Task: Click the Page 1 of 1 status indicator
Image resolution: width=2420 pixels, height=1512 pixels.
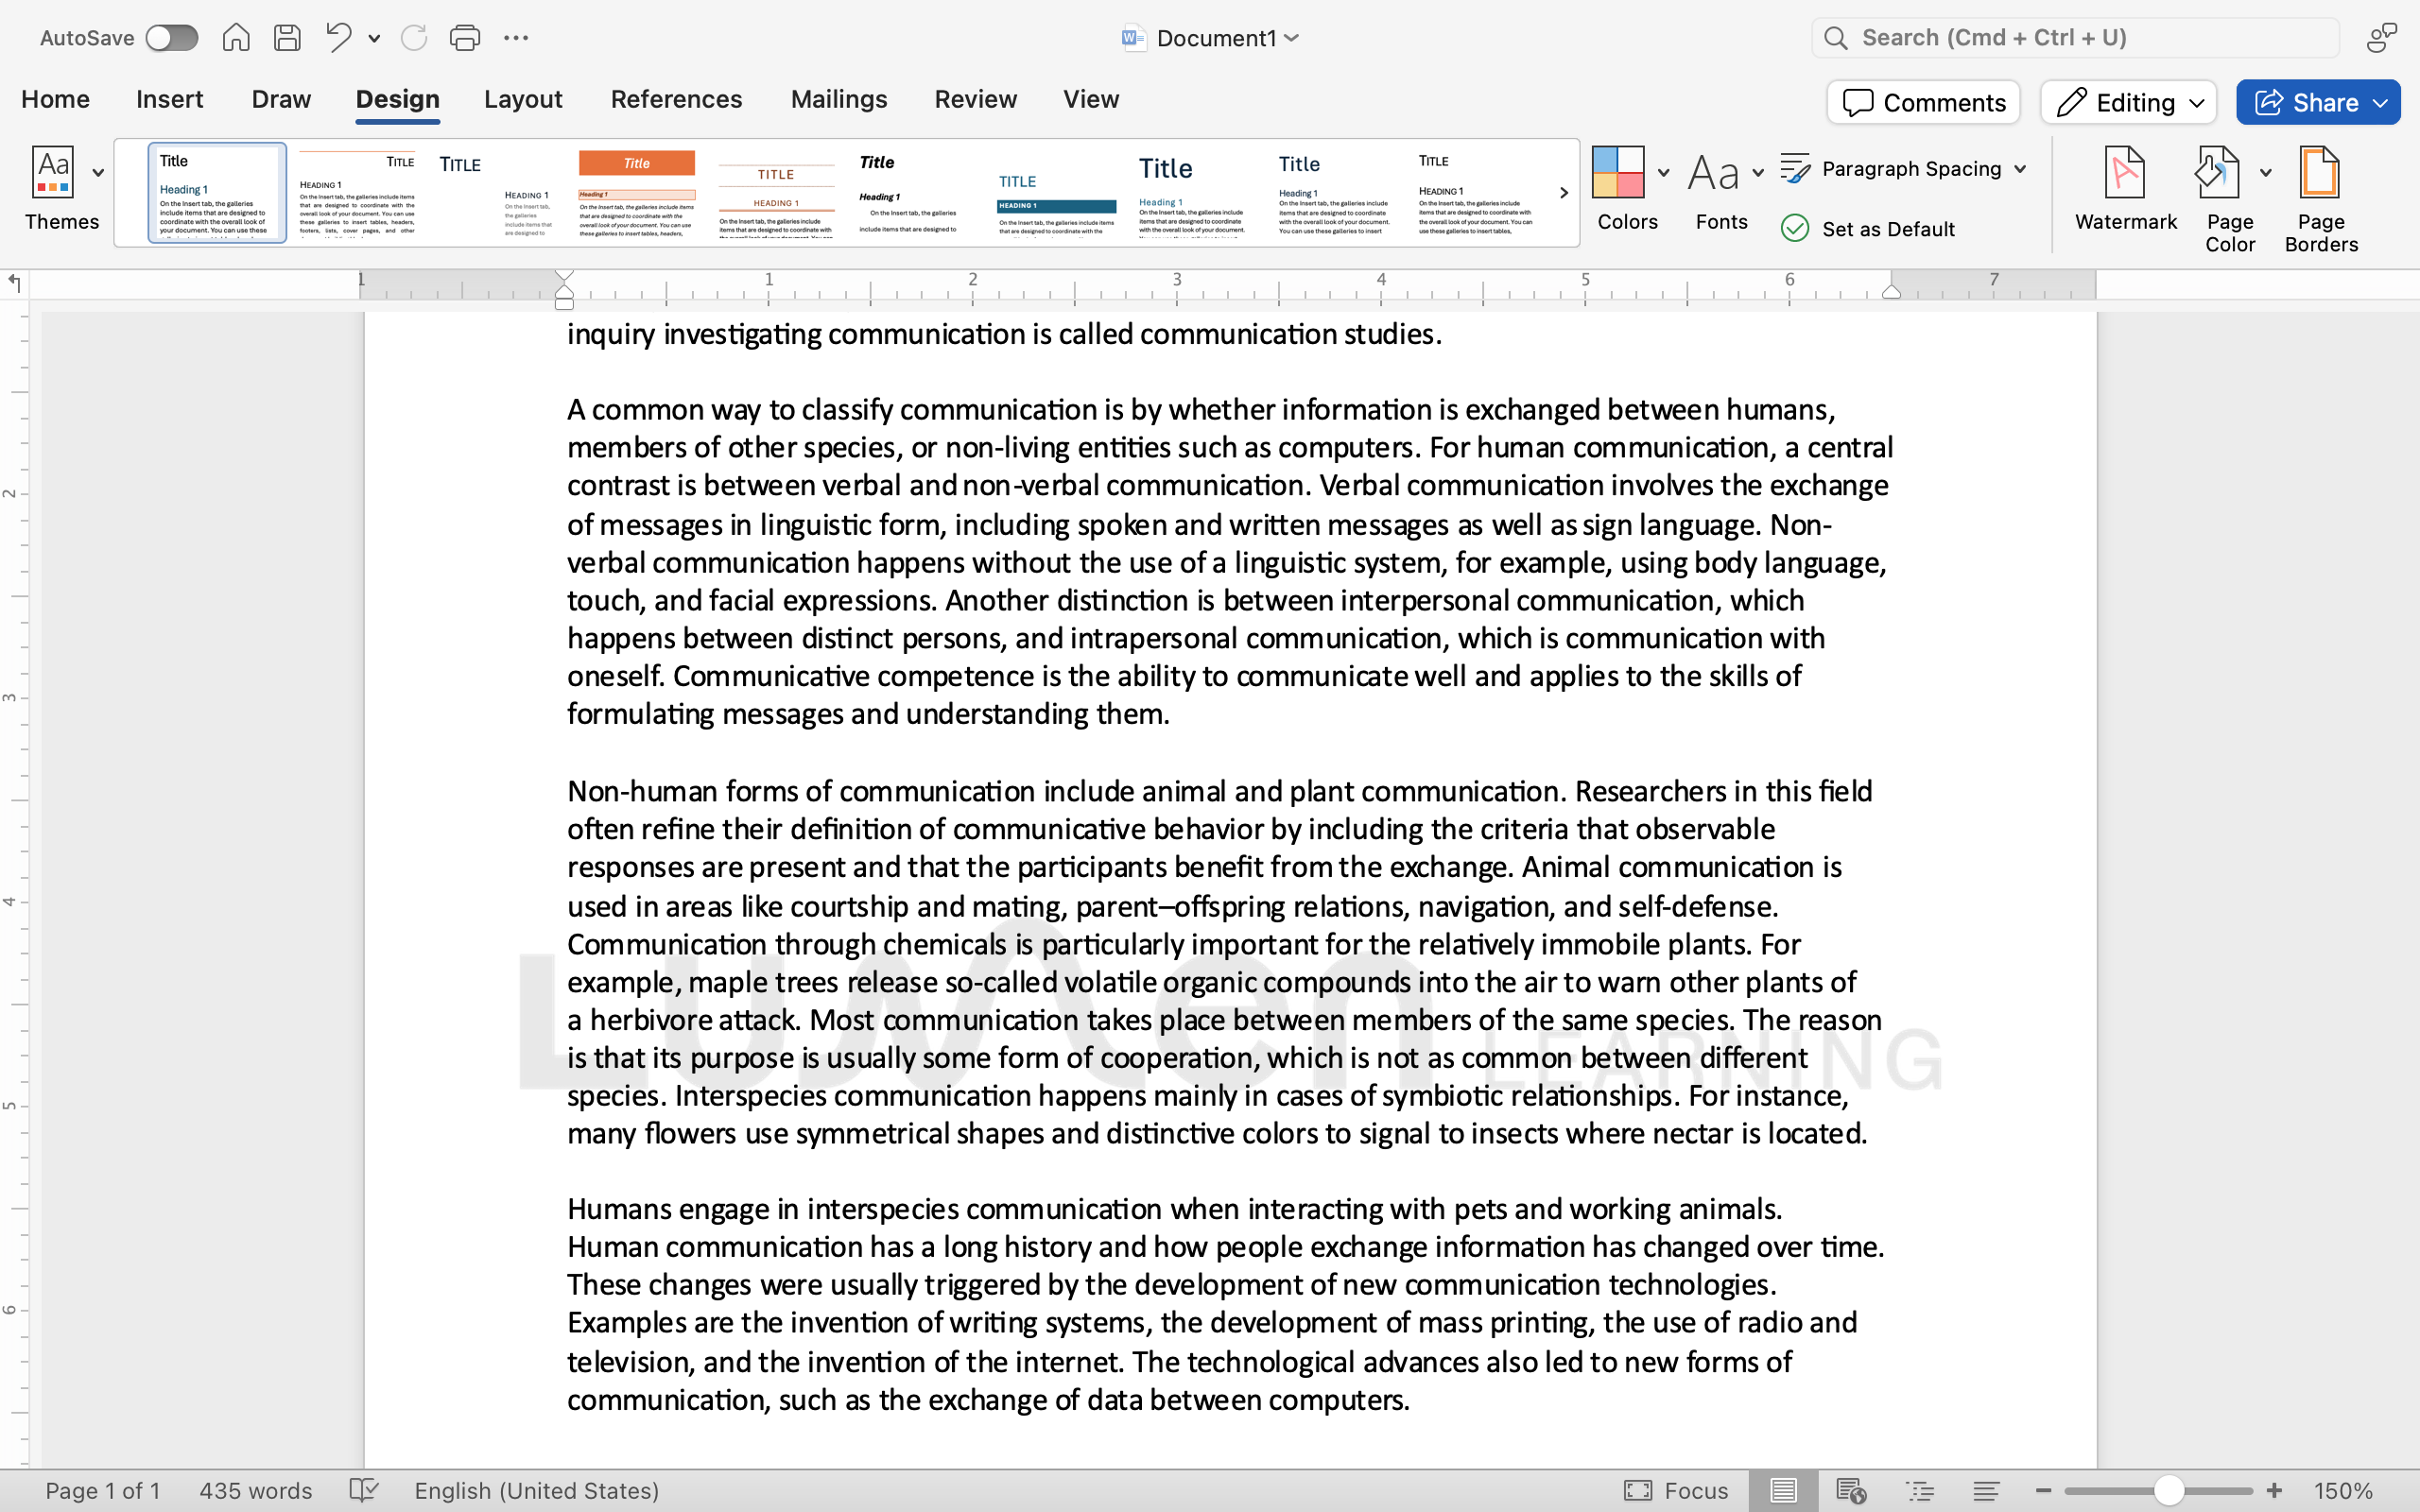Action: coord(103,1491)
